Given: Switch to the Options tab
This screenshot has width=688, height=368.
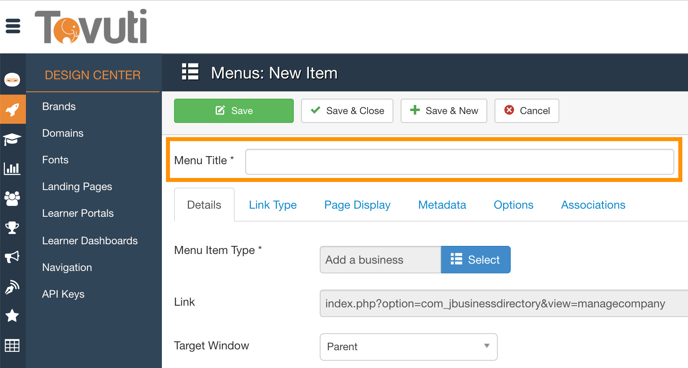Looking at the screenshot, I should coord(513,205).
